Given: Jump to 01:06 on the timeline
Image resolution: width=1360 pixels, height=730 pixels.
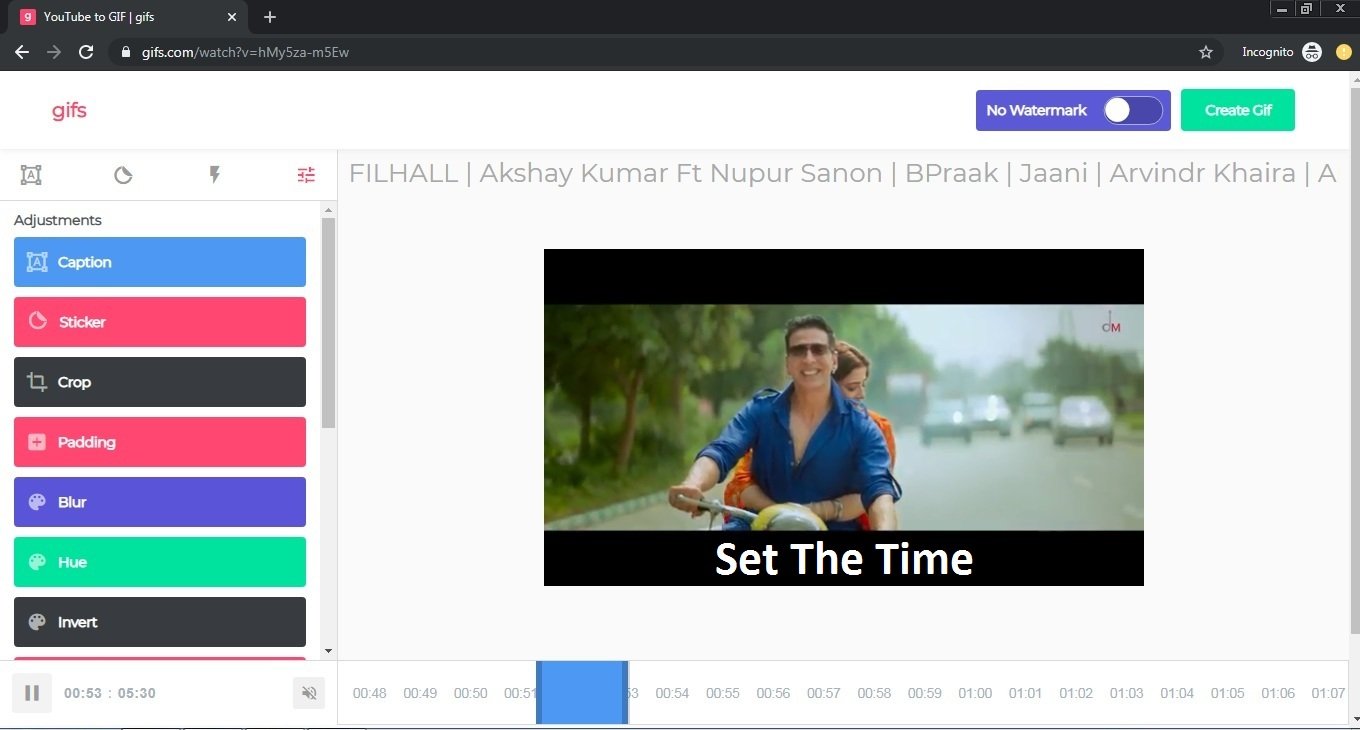Looking at the screenshot, I should pyautogui.click(x=1278, y=693).
